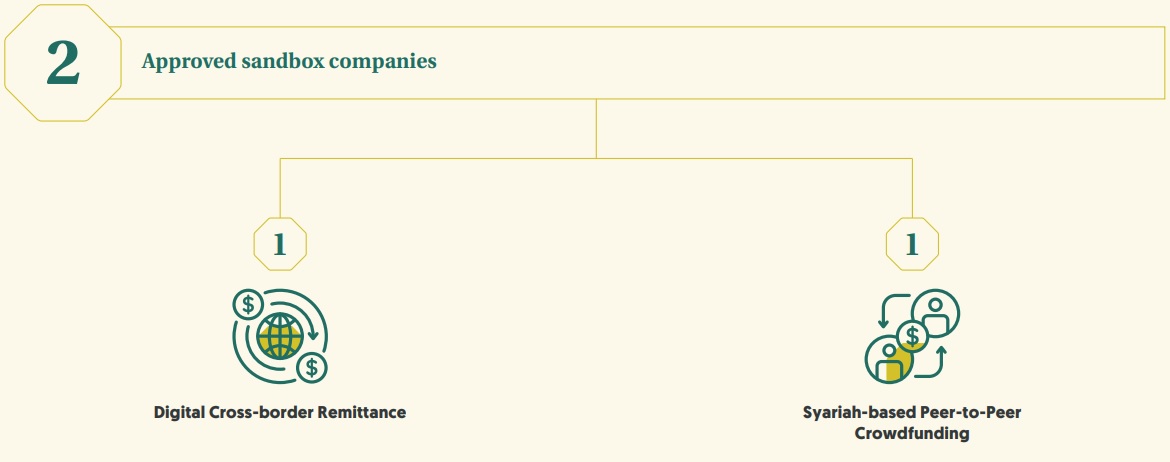Screen dimensions: 1170x462
Task: Click the dollar coin above the globe
Action: coord(247,304)
